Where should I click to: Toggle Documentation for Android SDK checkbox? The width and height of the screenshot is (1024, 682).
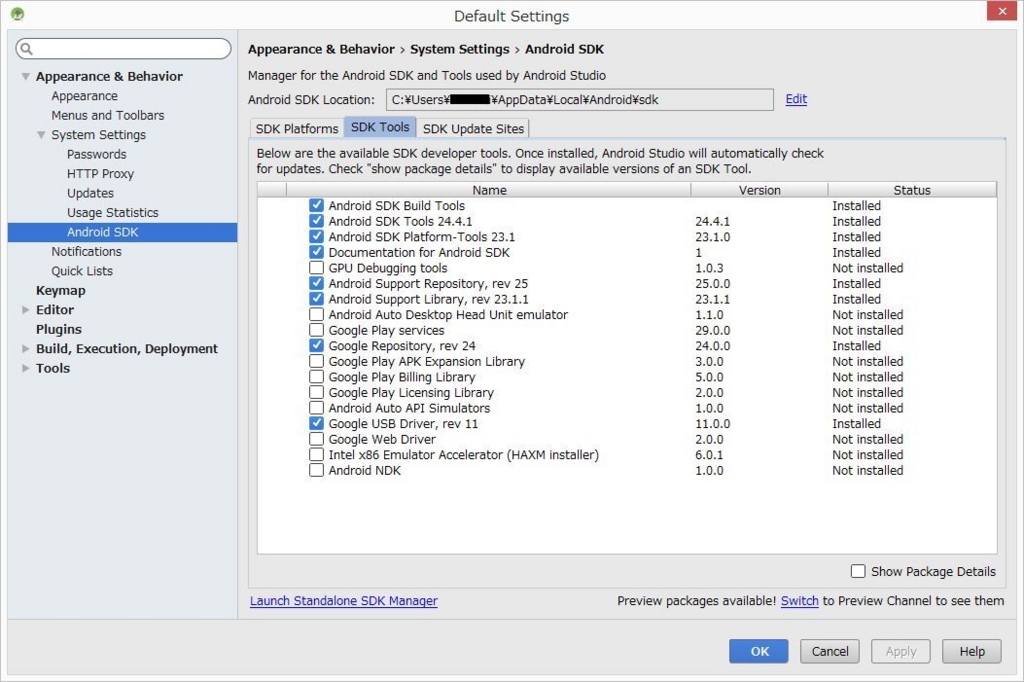(316, 252)
